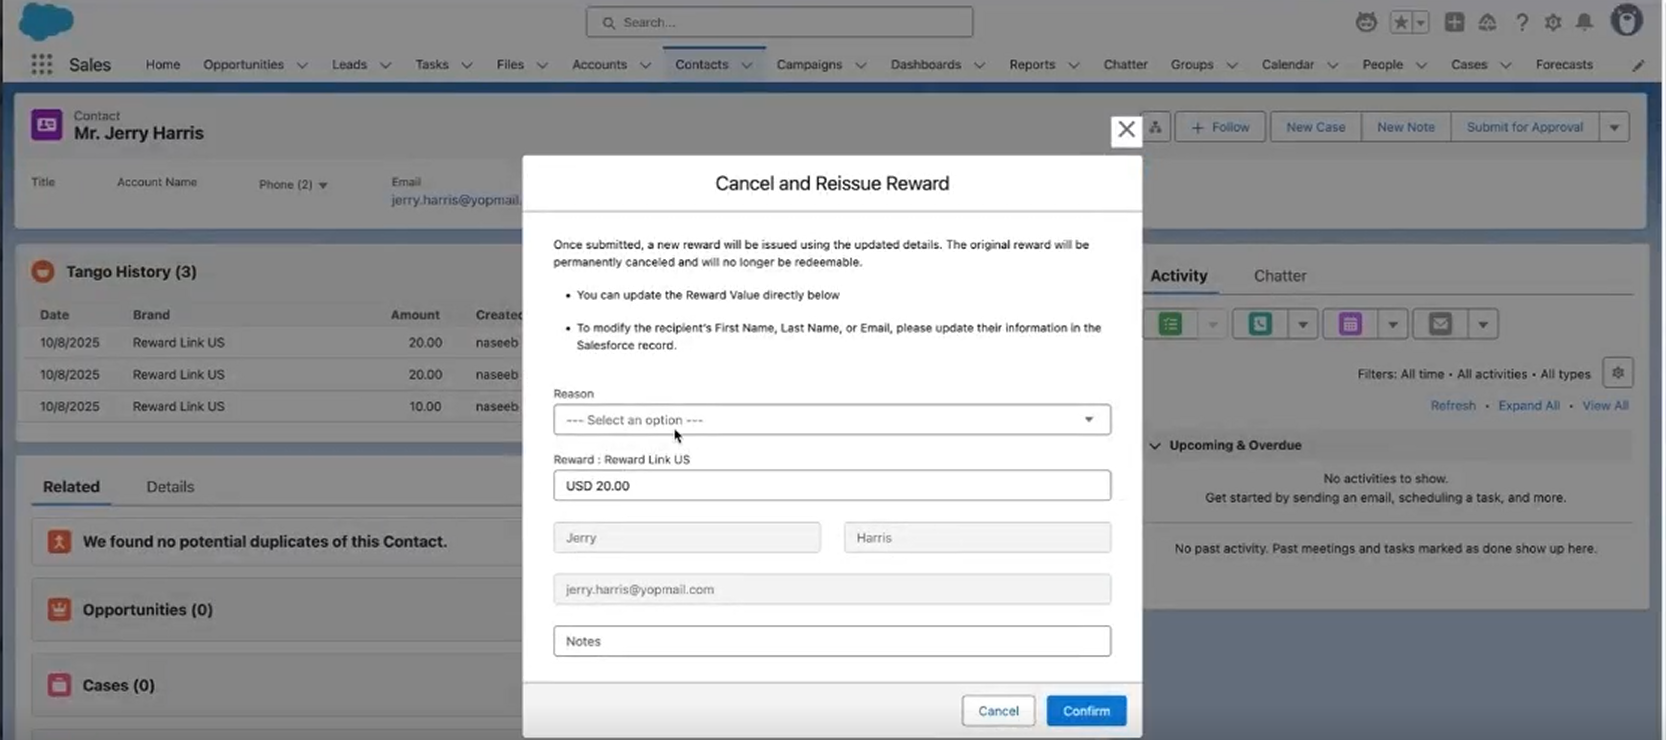Expand the Phone (2) dropdown

click(323, 185)
